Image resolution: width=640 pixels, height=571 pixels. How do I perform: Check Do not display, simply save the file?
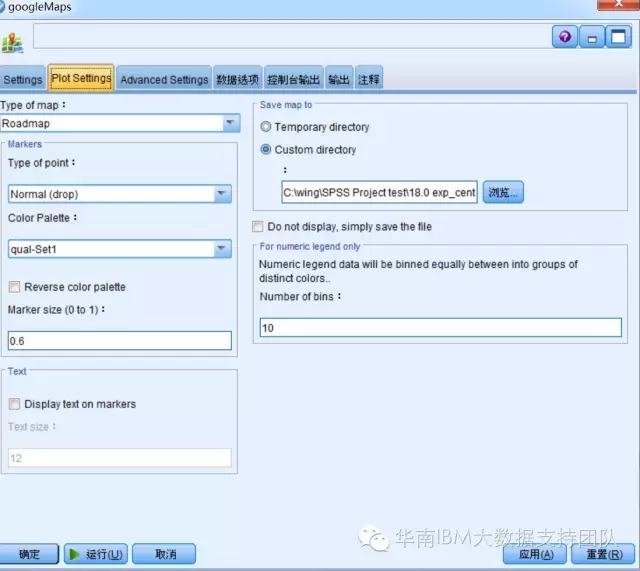coord(258,227)
